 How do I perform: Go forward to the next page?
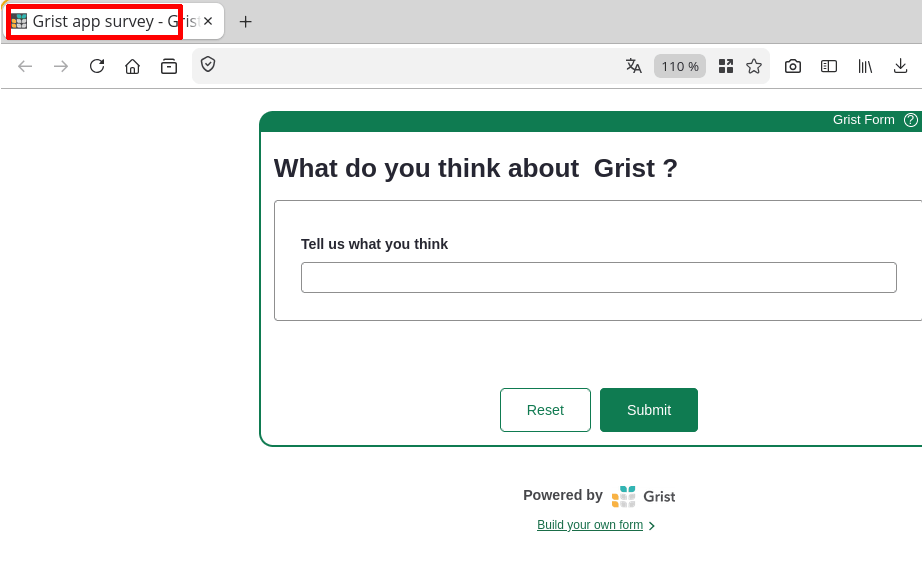[61, 66]
